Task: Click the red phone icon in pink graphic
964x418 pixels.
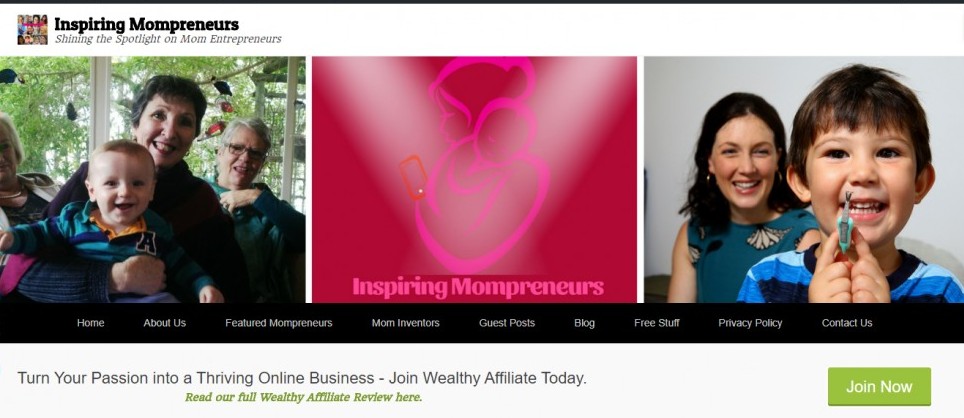Action: click(x=413, y=177)
